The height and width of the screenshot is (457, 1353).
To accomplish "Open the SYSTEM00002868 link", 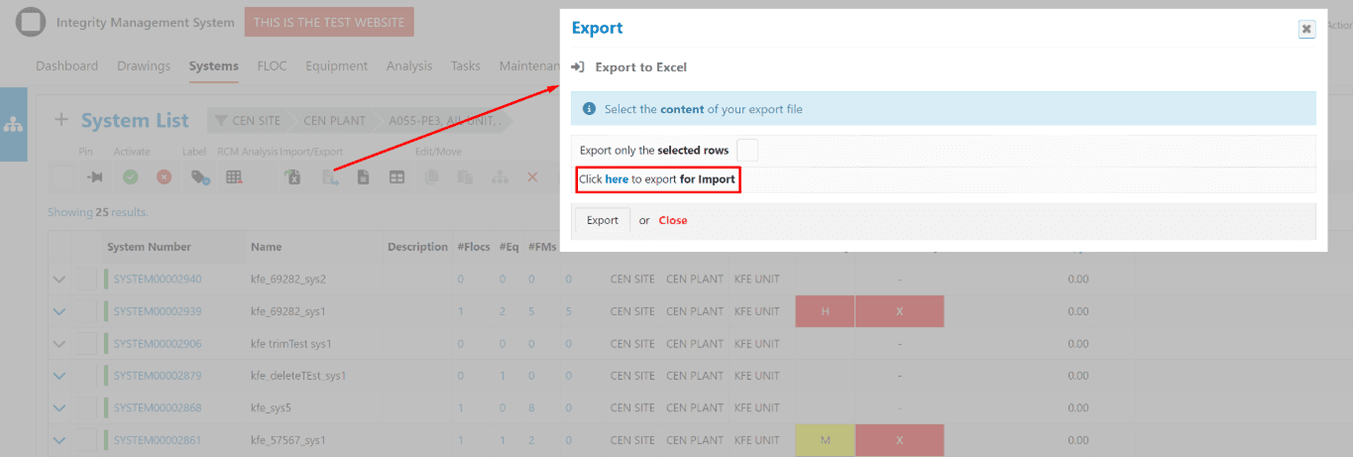I will pos(158,407).
